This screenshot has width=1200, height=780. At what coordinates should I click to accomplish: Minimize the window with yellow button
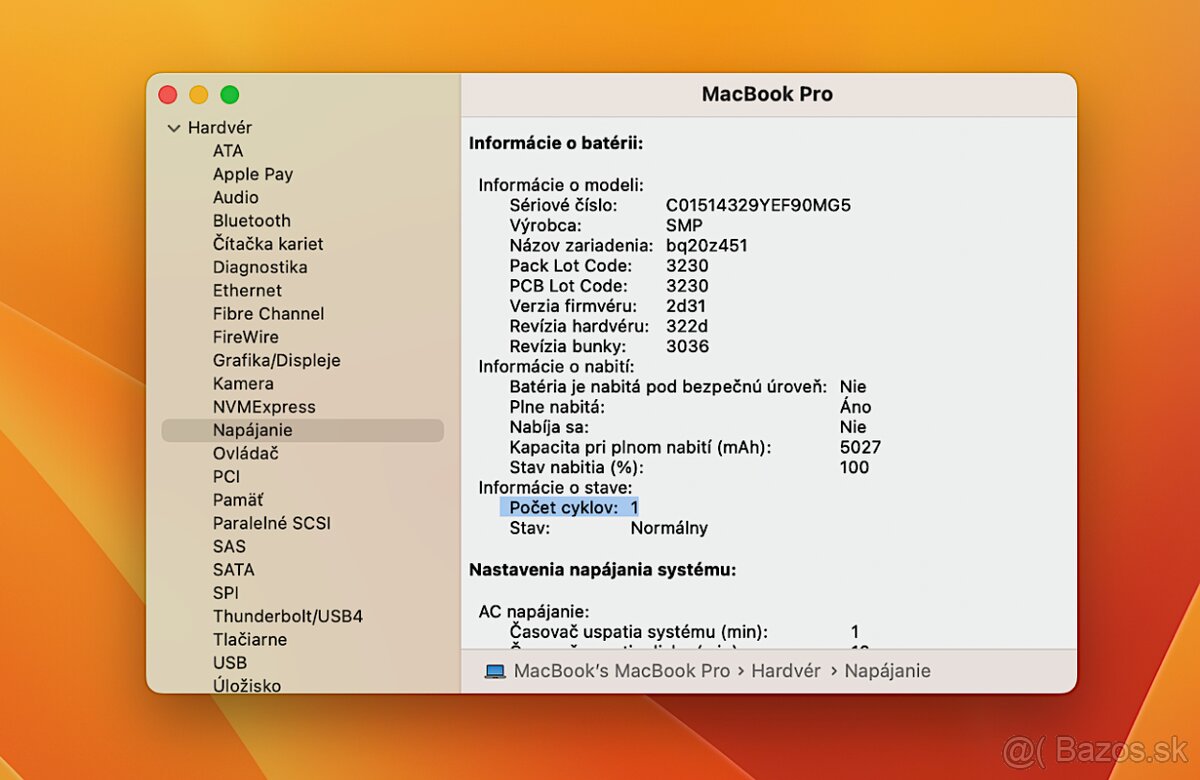point(199,95)
